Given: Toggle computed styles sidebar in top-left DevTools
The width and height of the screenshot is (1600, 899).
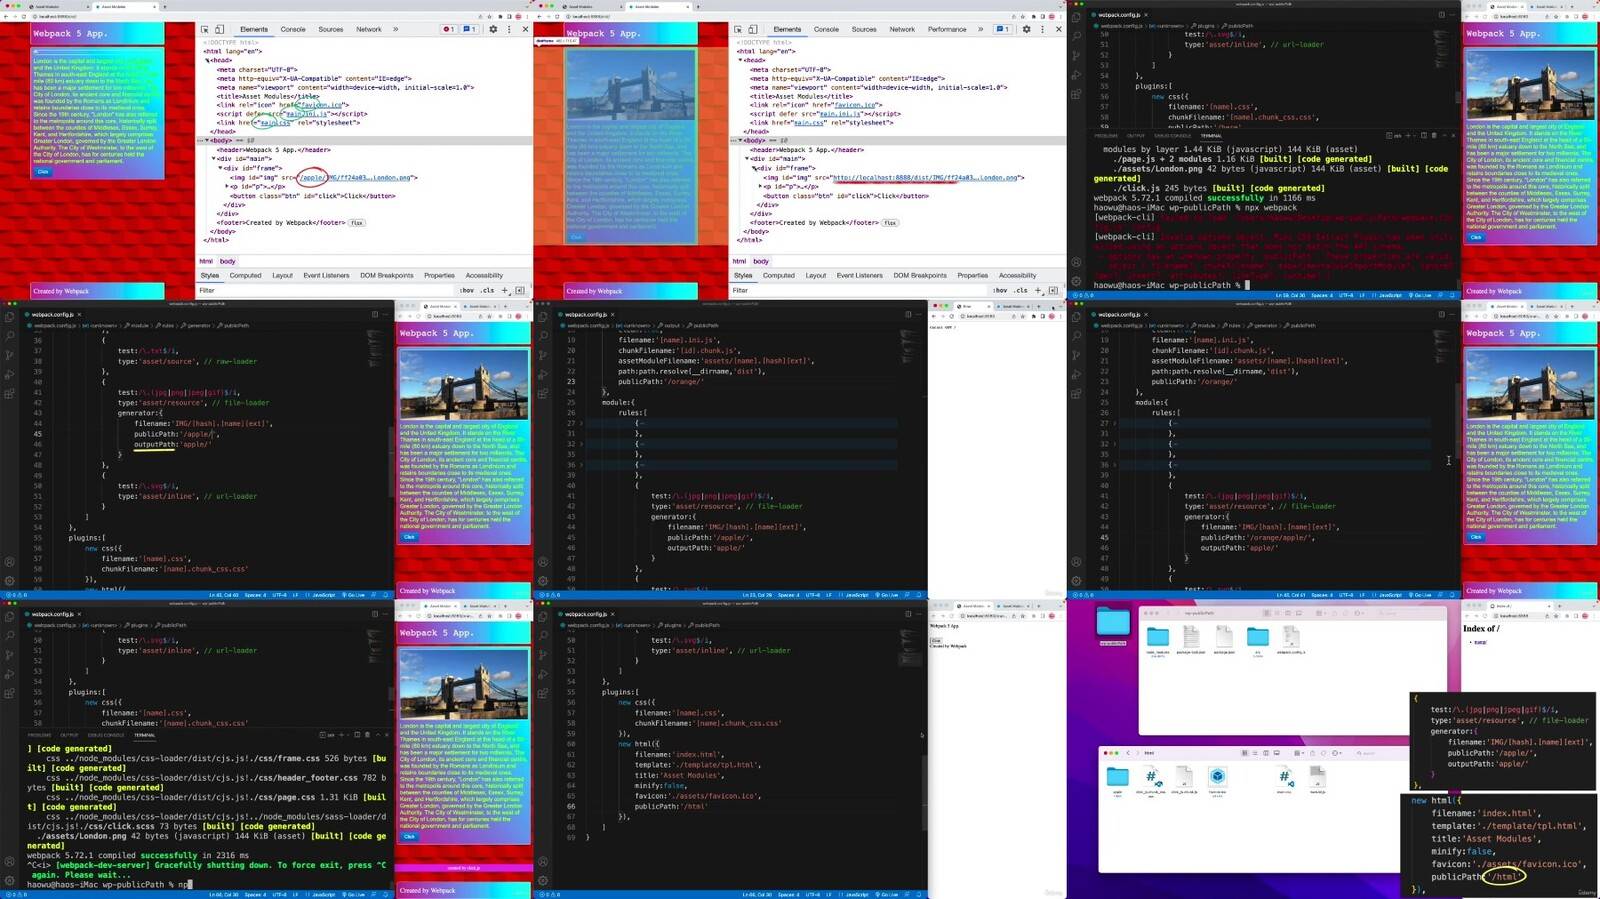Looking at the screenshot, I should (x=520, y=290).
